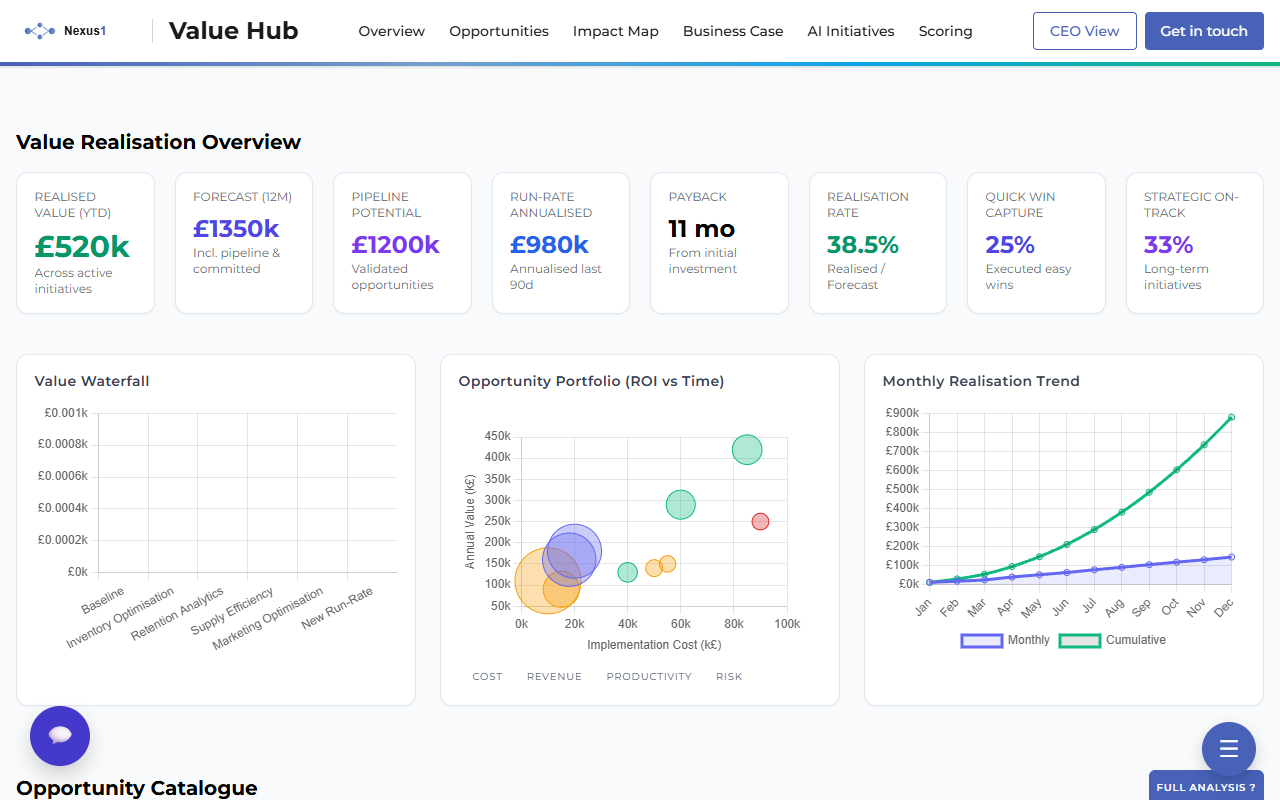Click the CEO View button
Image resolution: width=1280 pixels, height=800 pixels.
(1084, 31)
